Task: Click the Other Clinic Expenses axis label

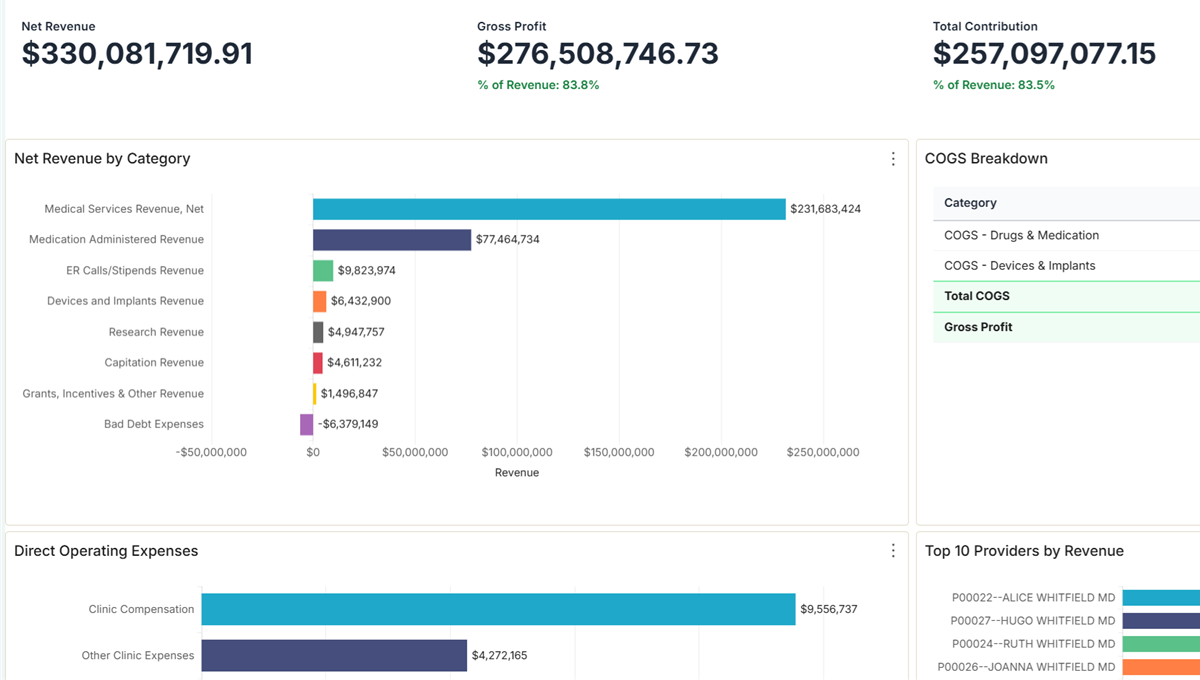Action: [138, 656]
